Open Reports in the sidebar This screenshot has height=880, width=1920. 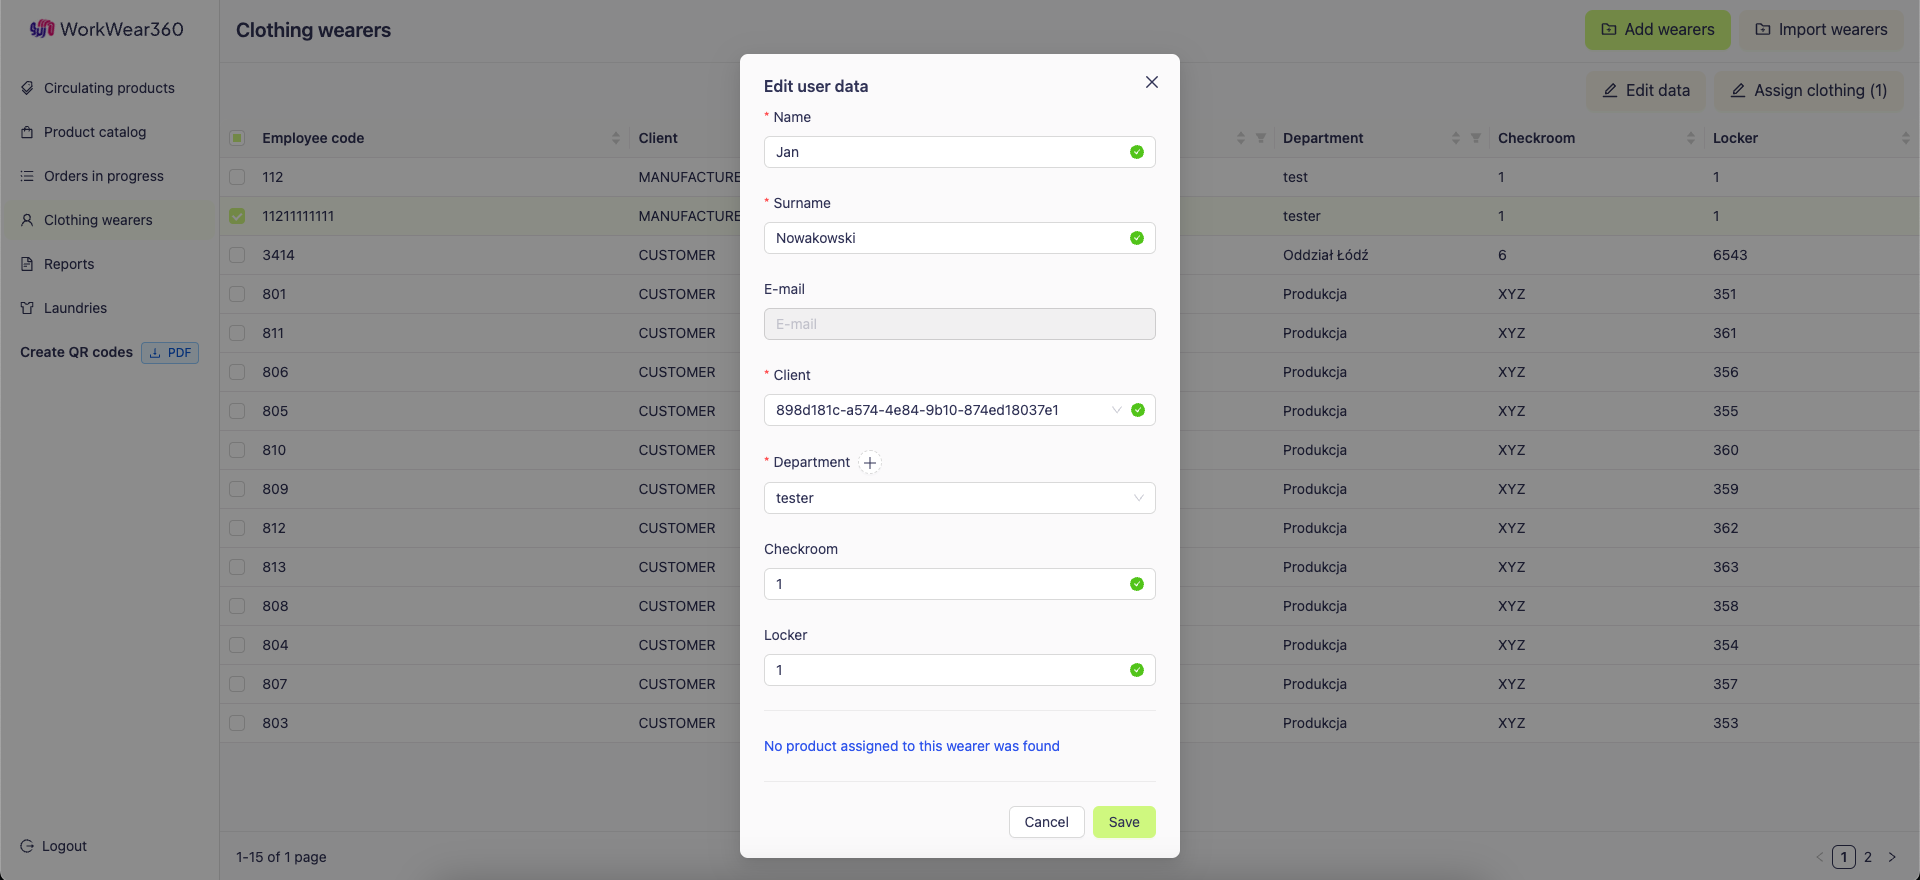click(x=69, y=264)
